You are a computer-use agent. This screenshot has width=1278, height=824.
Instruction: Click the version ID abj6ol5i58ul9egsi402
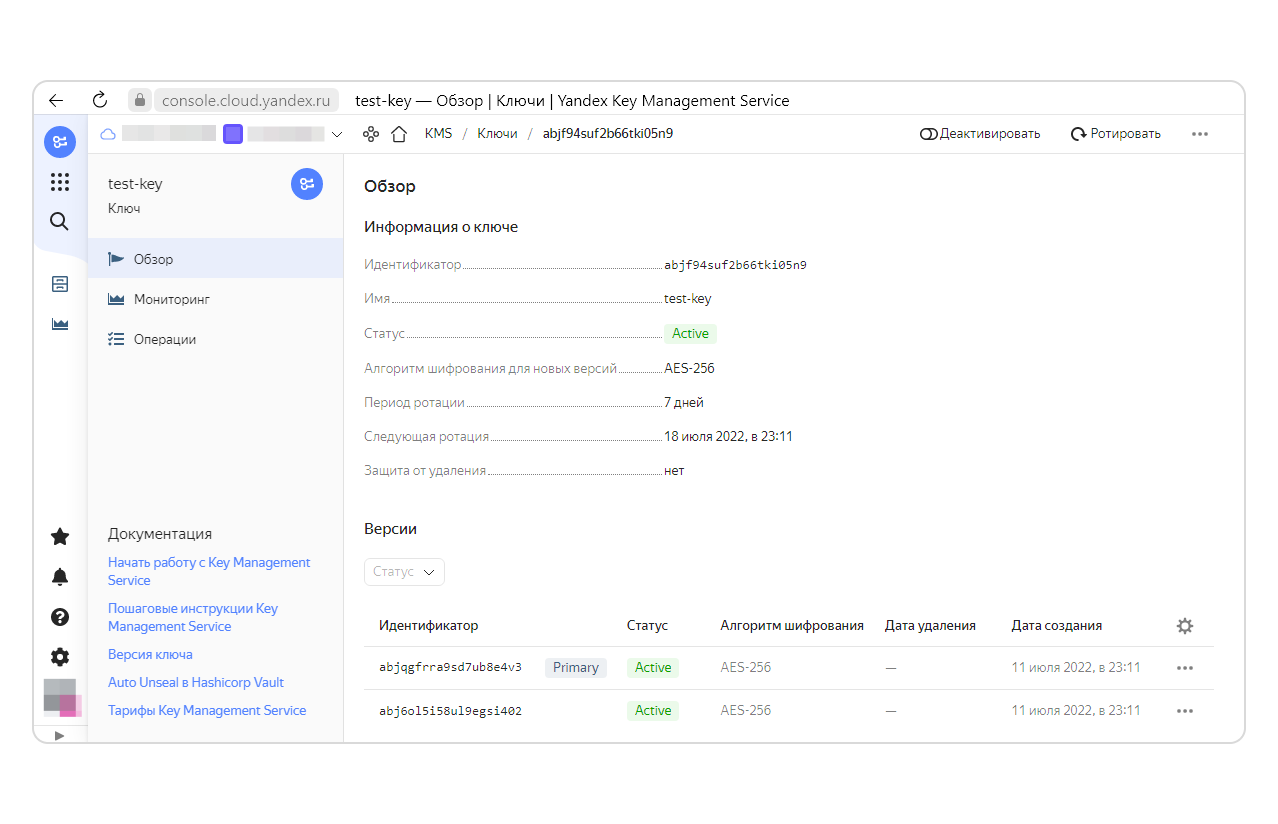pos(450,711)
